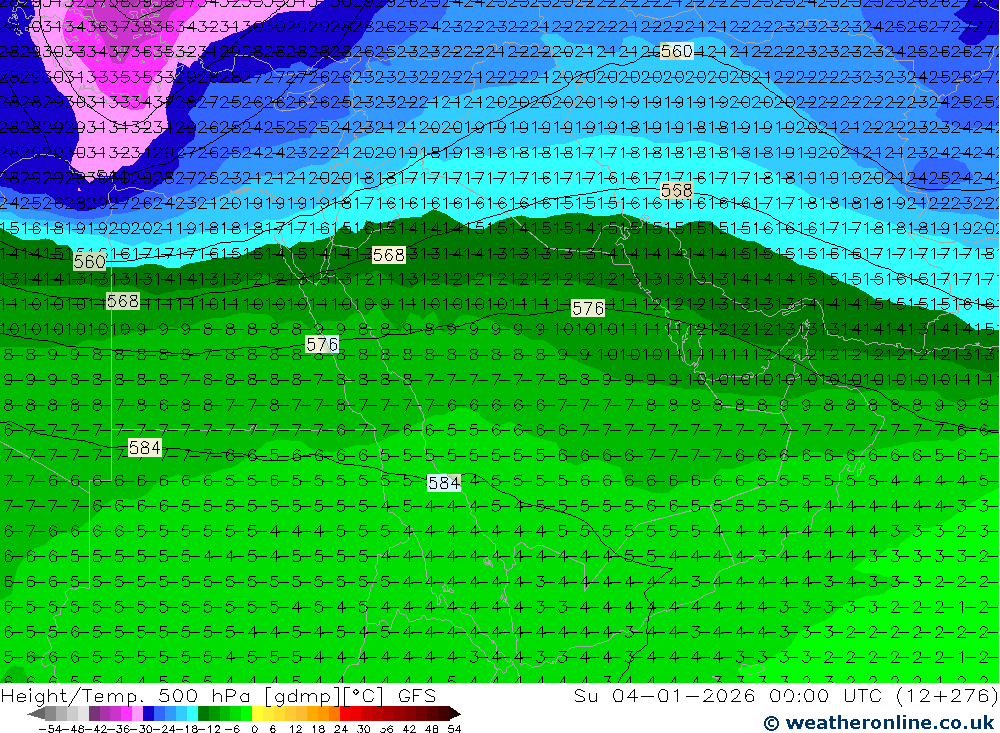This screenshot has width=1000, height=733.
Task: Click the left gray arrow of the legend
Action: point(36,713)
